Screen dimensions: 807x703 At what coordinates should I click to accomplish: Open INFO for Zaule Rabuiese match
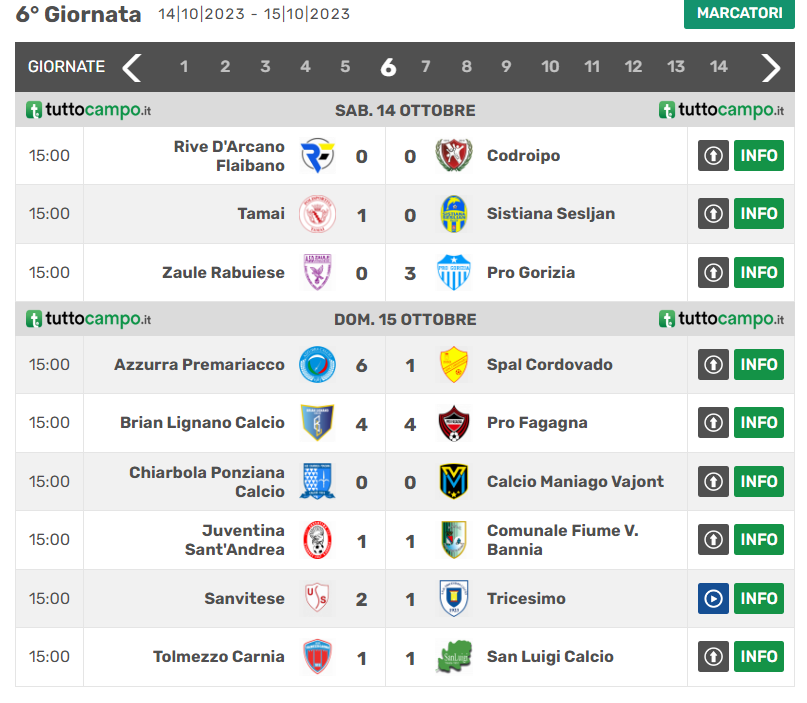tap(759, 272)
